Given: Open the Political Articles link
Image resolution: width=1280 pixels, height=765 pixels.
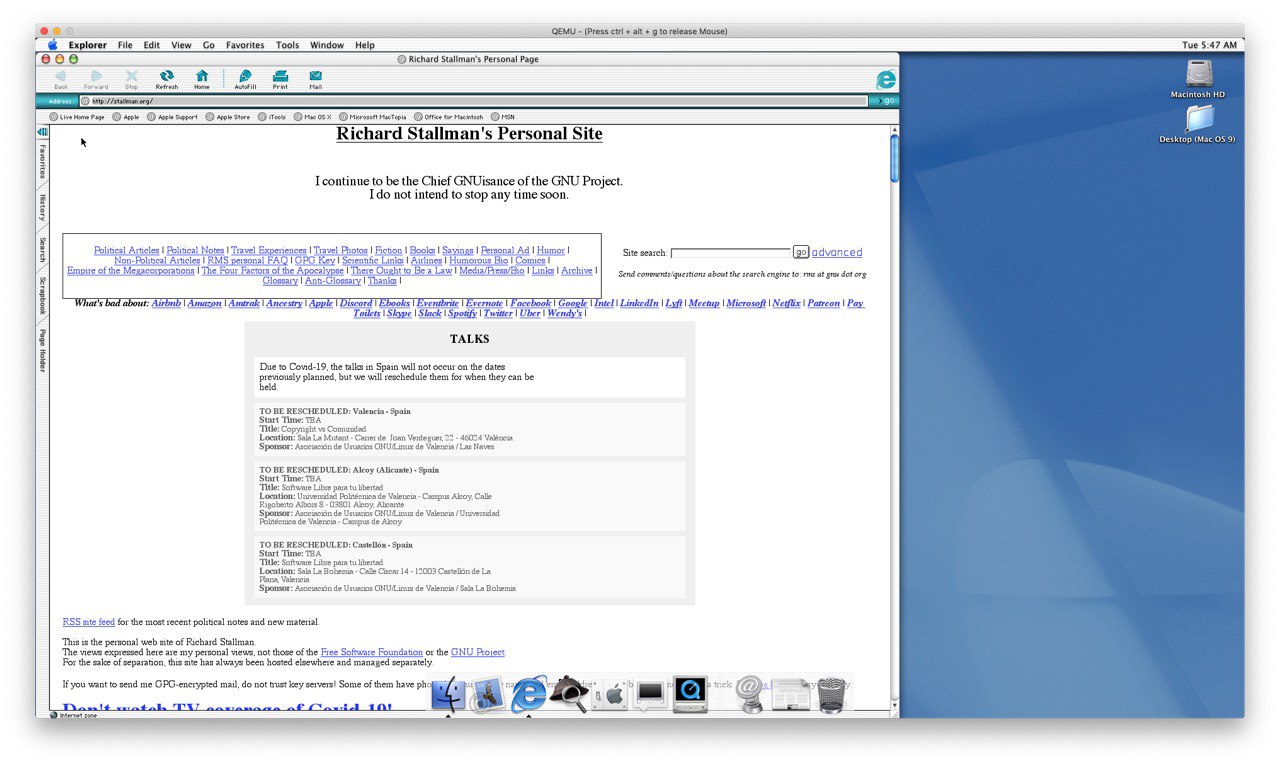Looking at the screenshot, I should [126, 250].
